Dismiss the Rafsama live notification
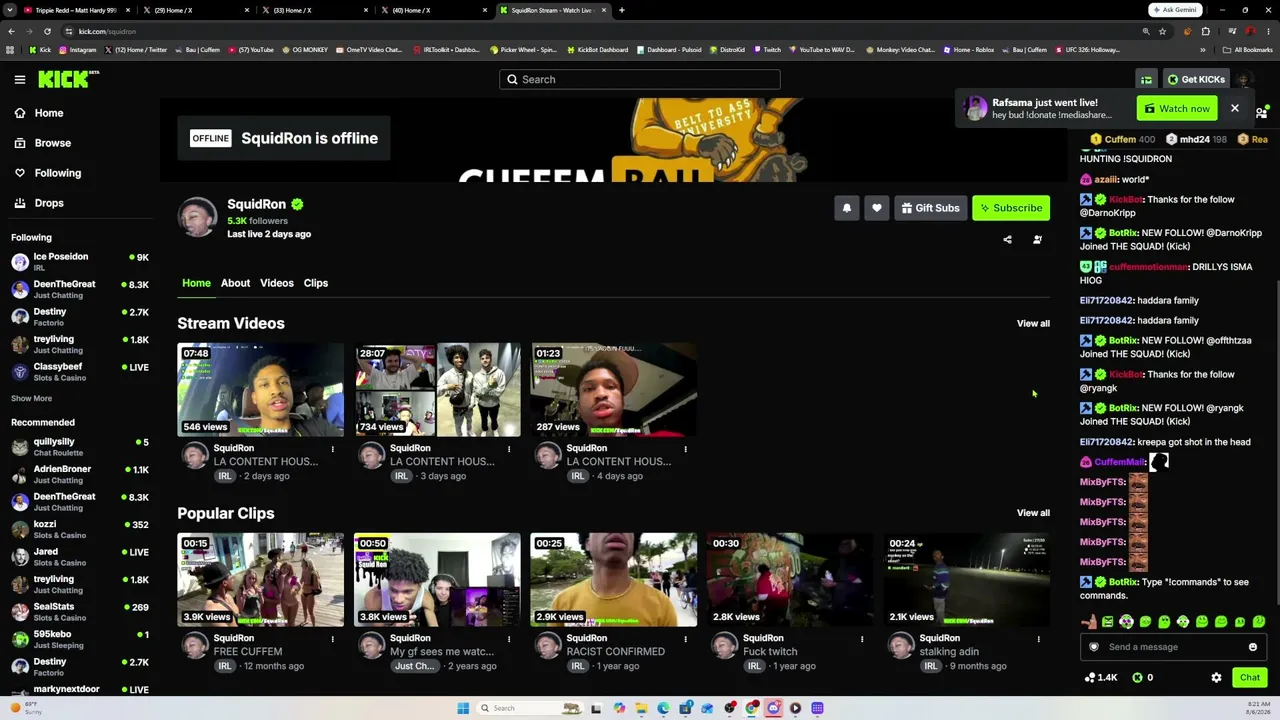1280x720 pixels. pos(1235,108)
